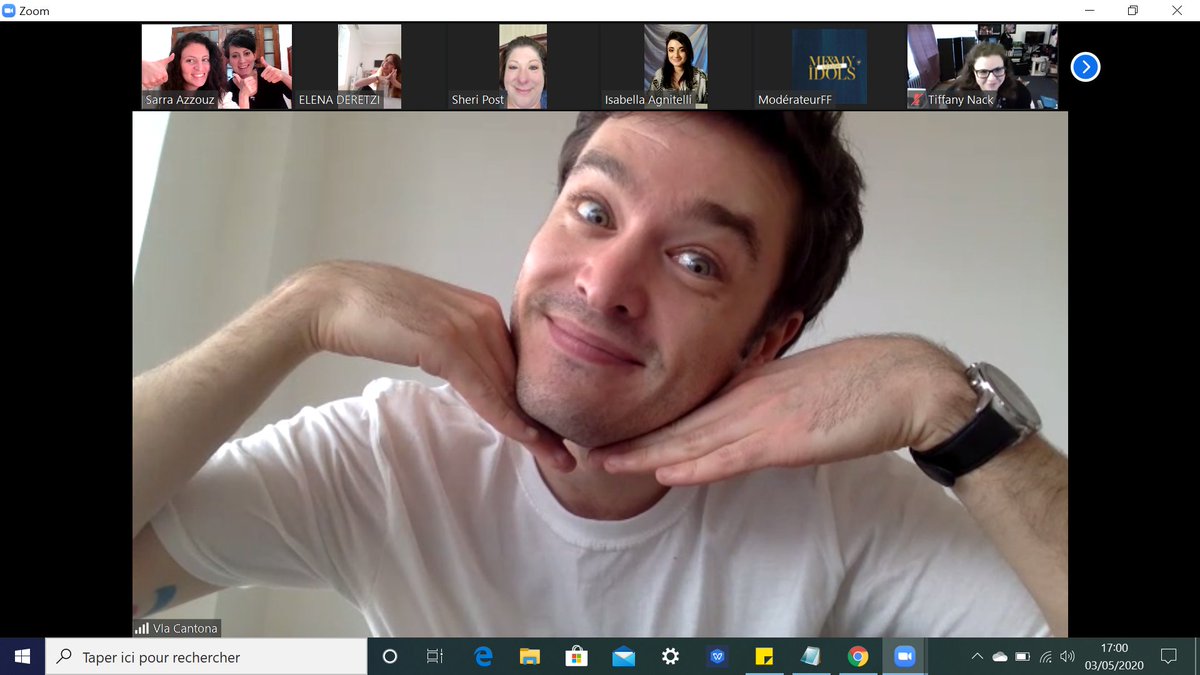Open File Explorer from the taskbar
1200x675 pixels.
[530, 657]
